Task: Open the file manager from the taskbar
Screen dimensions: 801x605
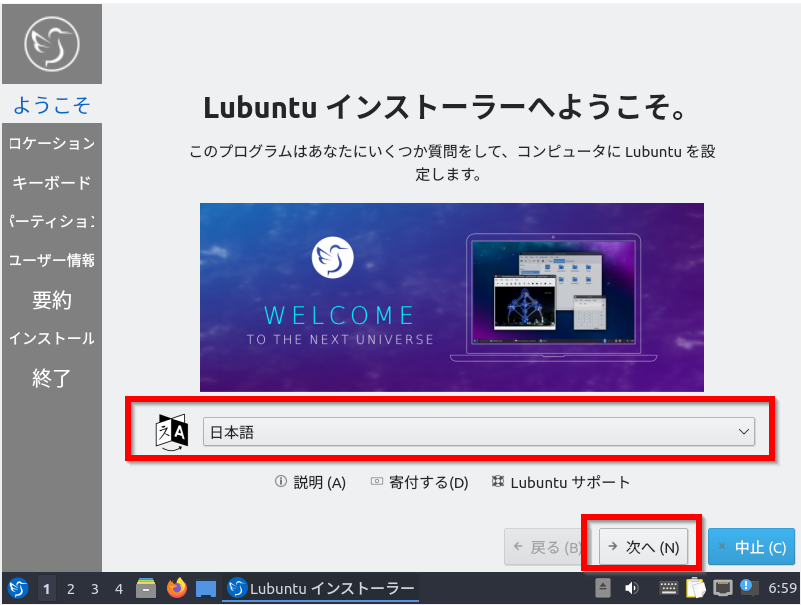Action: click(146, 588)
